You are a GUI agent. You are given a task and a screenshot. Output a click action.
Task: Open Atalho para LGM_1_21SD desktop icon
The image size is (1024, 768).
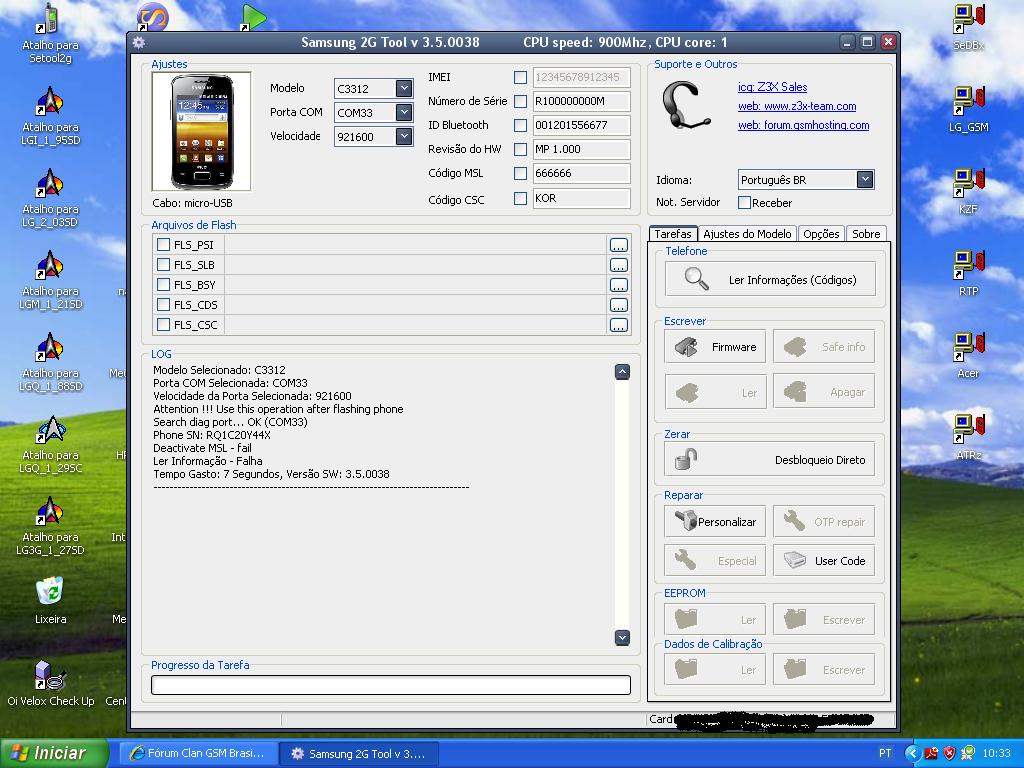[50, 280]
